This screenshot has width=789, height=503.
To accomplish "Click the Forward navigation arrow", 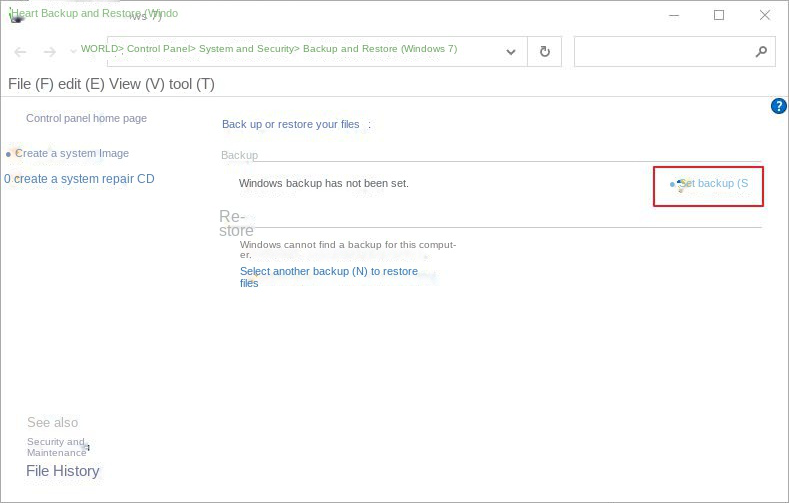I will click(49, 52).
